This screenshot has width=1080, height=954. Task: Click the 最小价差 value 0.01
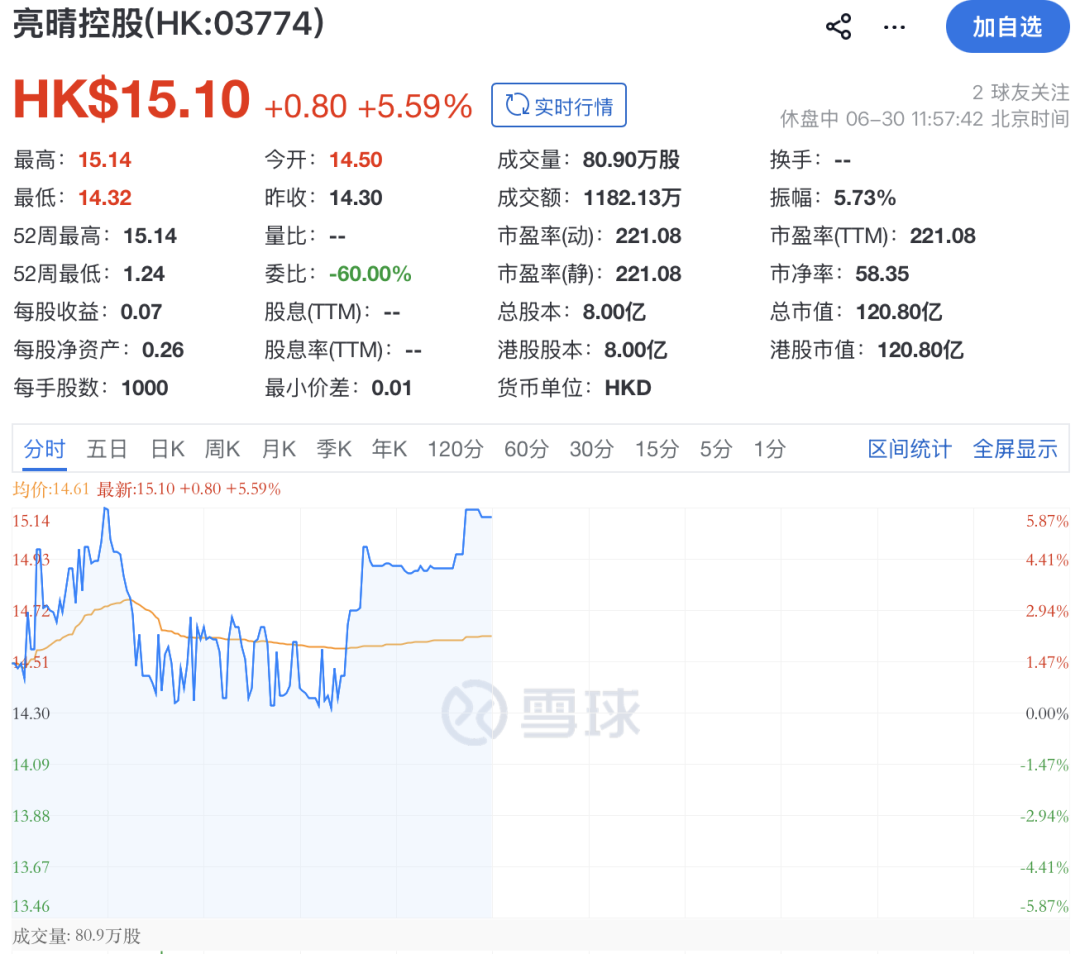coord(391,388)
